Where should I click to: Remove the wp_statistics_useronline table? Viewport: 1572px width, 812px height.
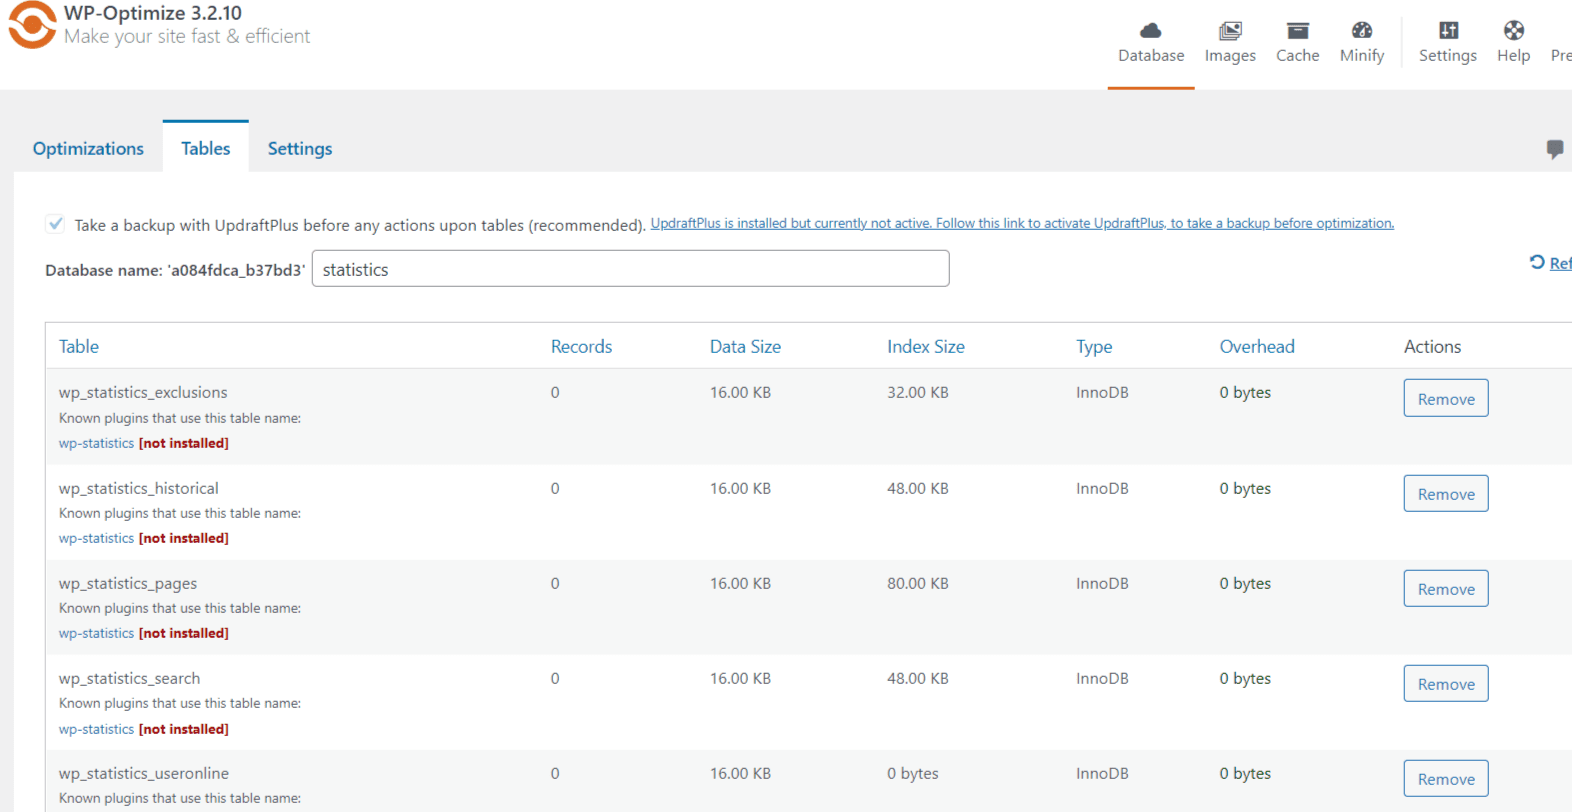click(1445, 779)
